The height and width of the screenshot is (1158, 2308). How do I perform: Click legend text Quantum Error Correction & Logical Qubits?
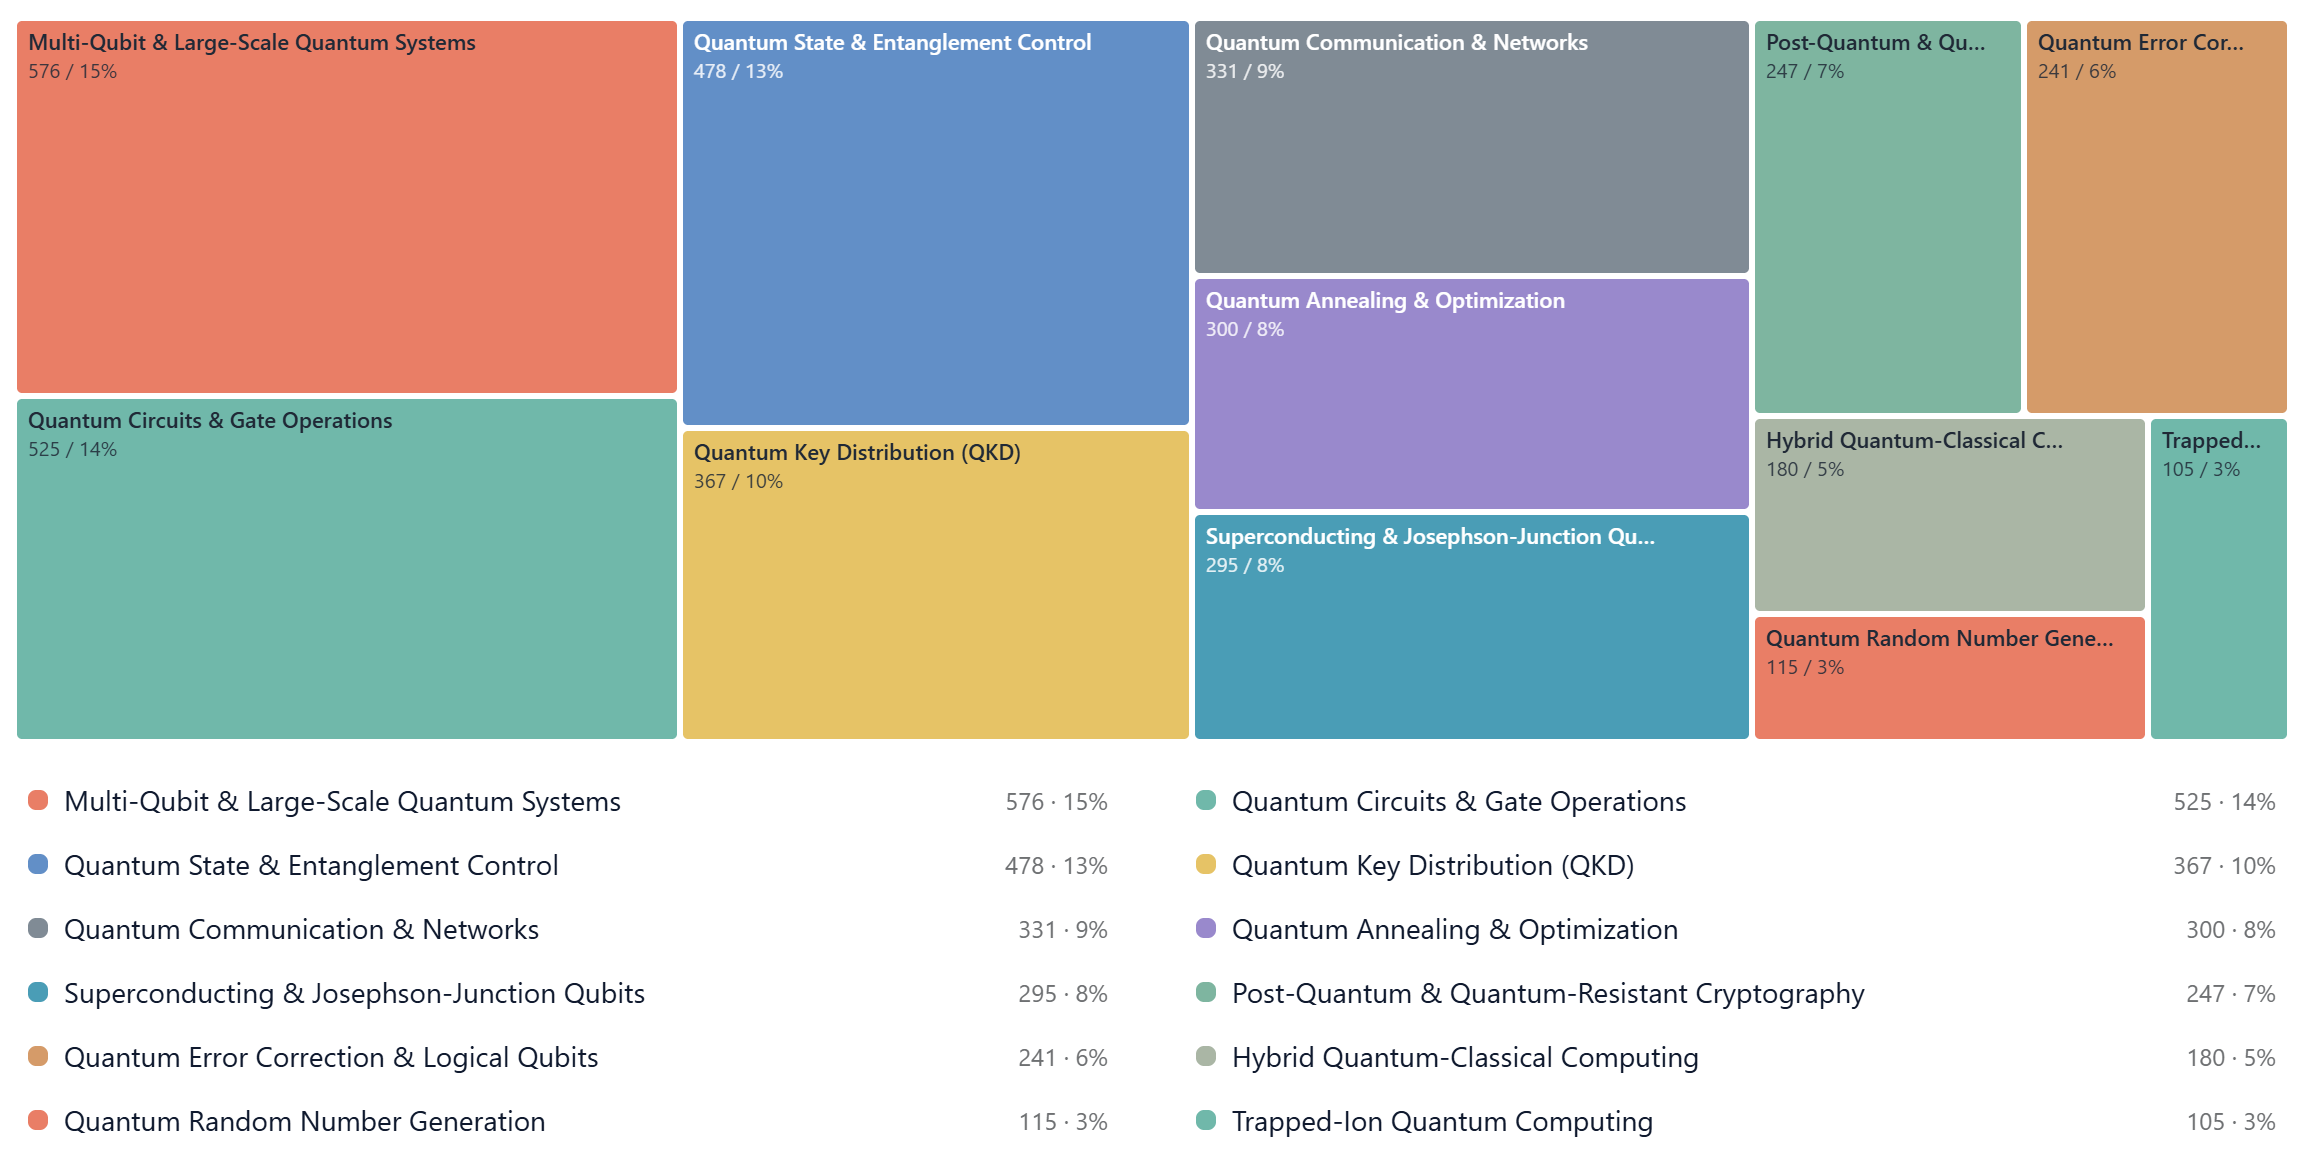(331, 1058)
